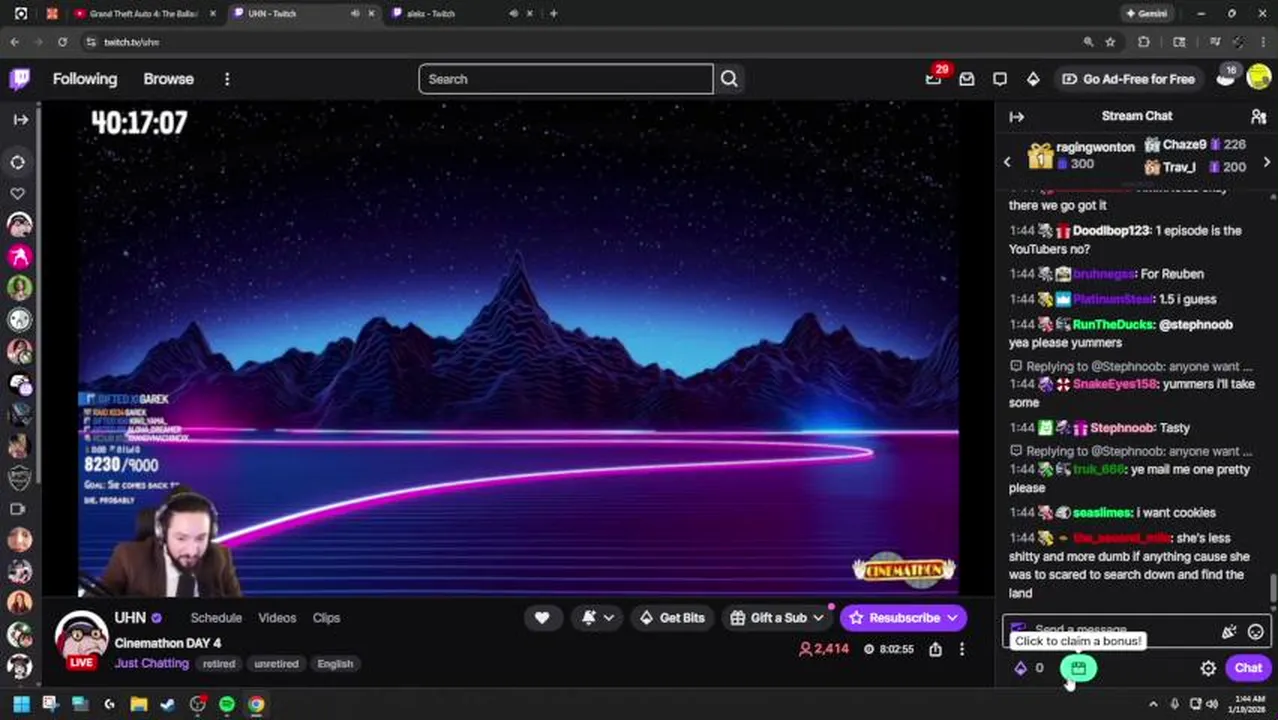This screenshot has height=720, width=1278.
Task: Open the browser extensions puzzle icon
Action: coord(1144,42)
